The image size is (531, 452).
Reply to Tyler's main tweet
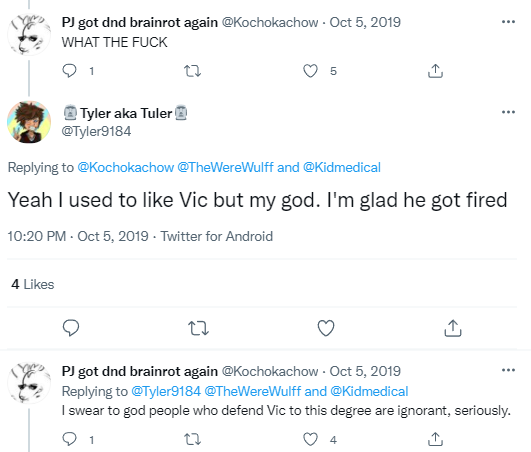click(71, 328)
